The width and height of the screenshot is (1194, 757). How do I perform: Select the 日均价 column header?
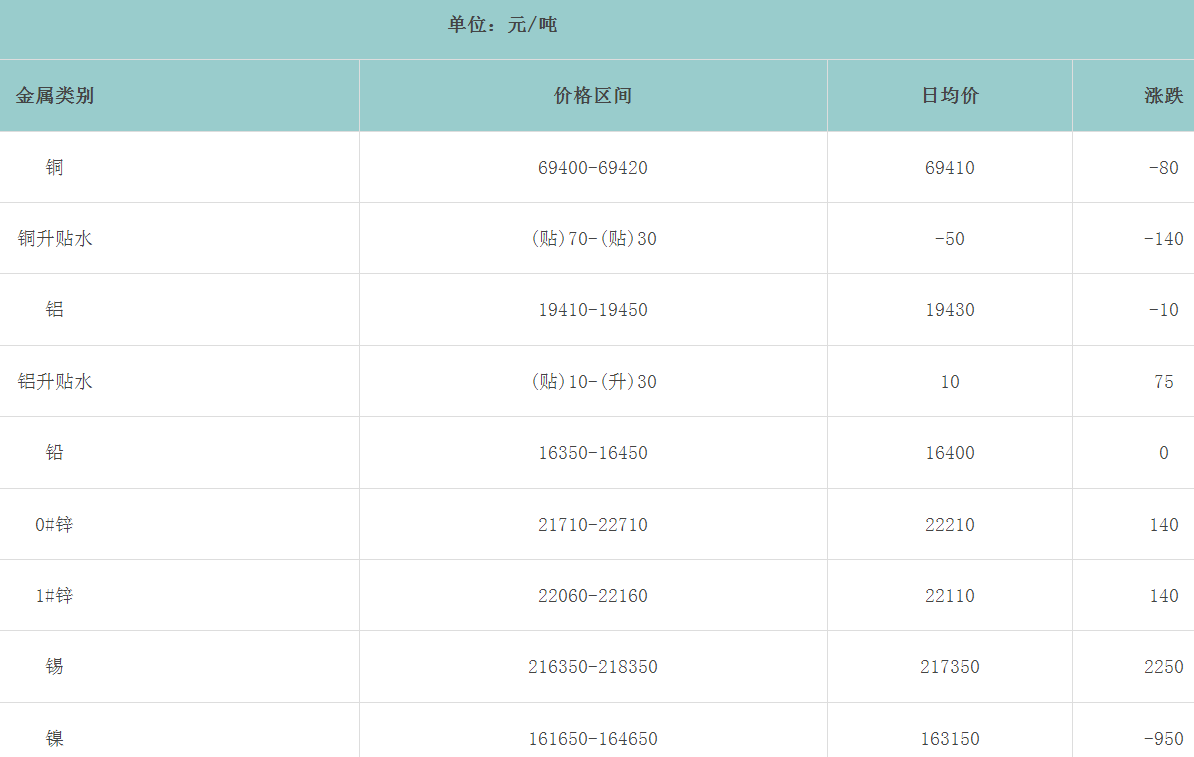pos(949,96)
